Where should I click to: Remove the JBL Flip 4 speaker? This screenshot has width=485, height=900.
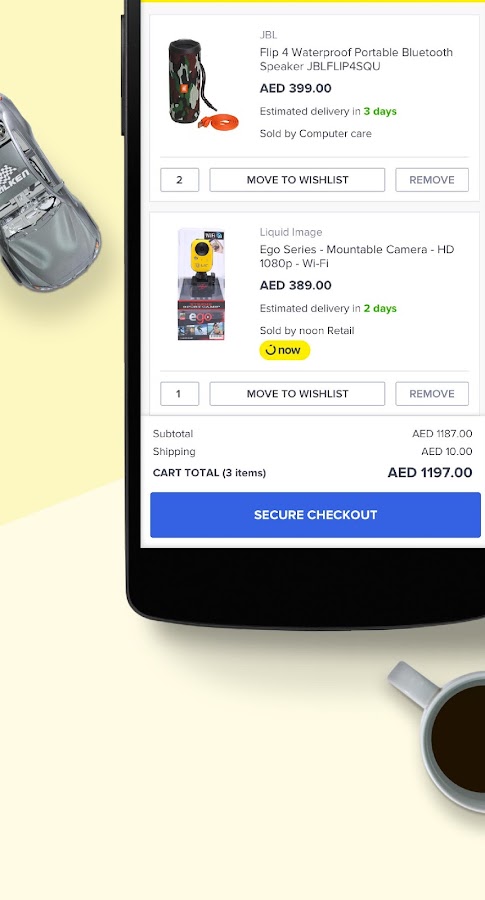pyautogui.click(x=432, y=180)
